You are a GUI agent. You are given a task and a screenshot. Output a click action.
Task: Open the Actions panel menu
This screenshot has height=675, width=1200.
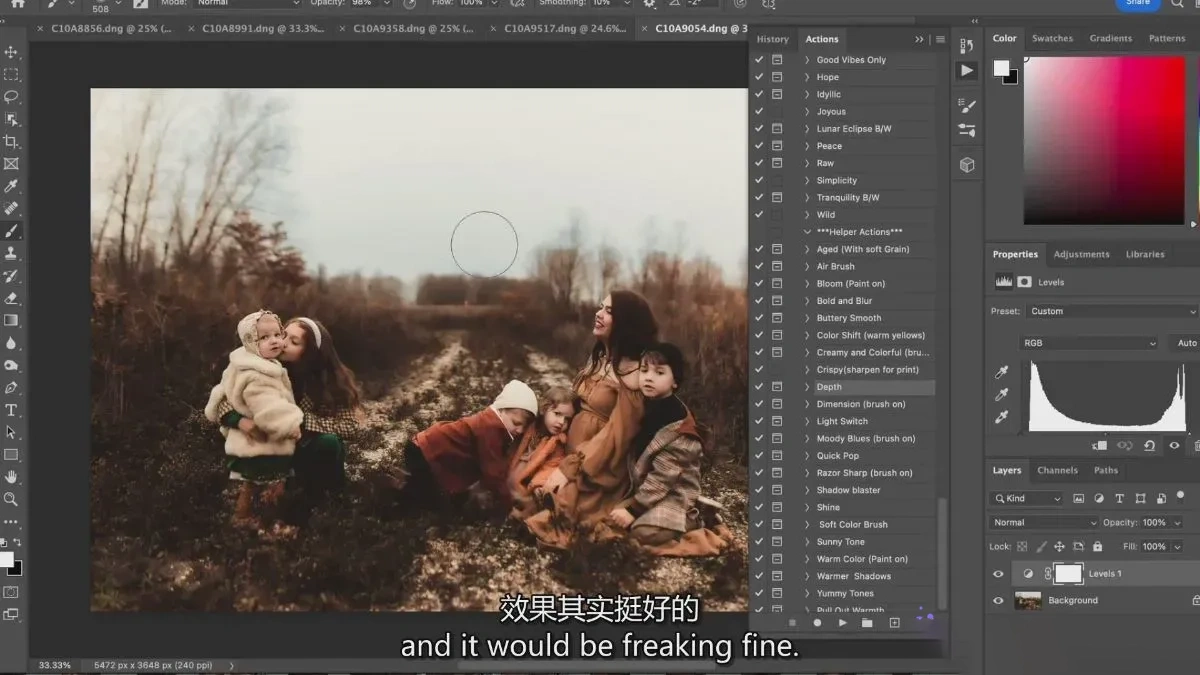coord(940,39)
